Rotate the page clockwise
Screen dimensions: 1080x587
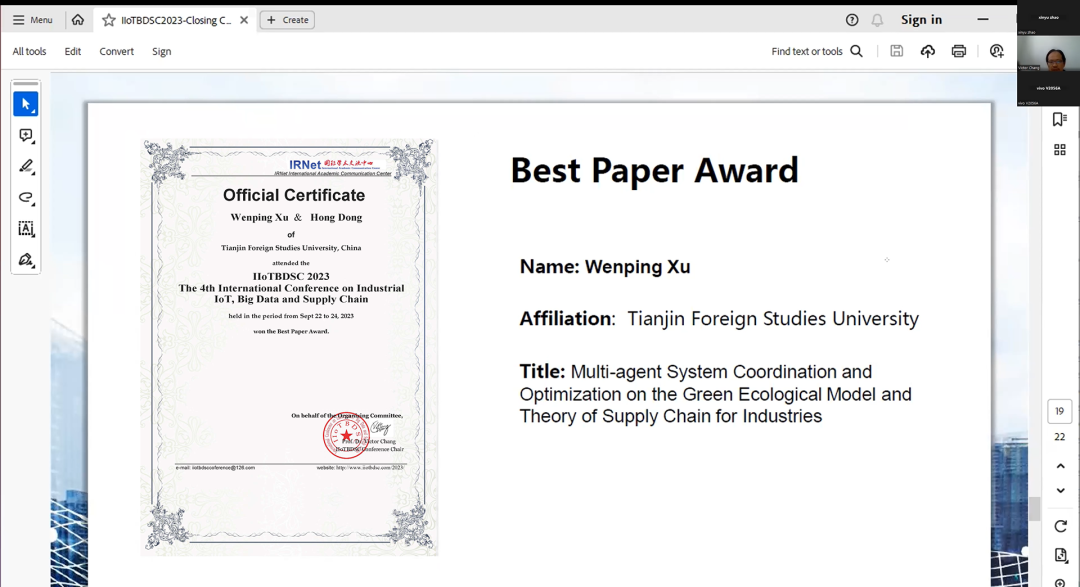tap(1060, 526)
